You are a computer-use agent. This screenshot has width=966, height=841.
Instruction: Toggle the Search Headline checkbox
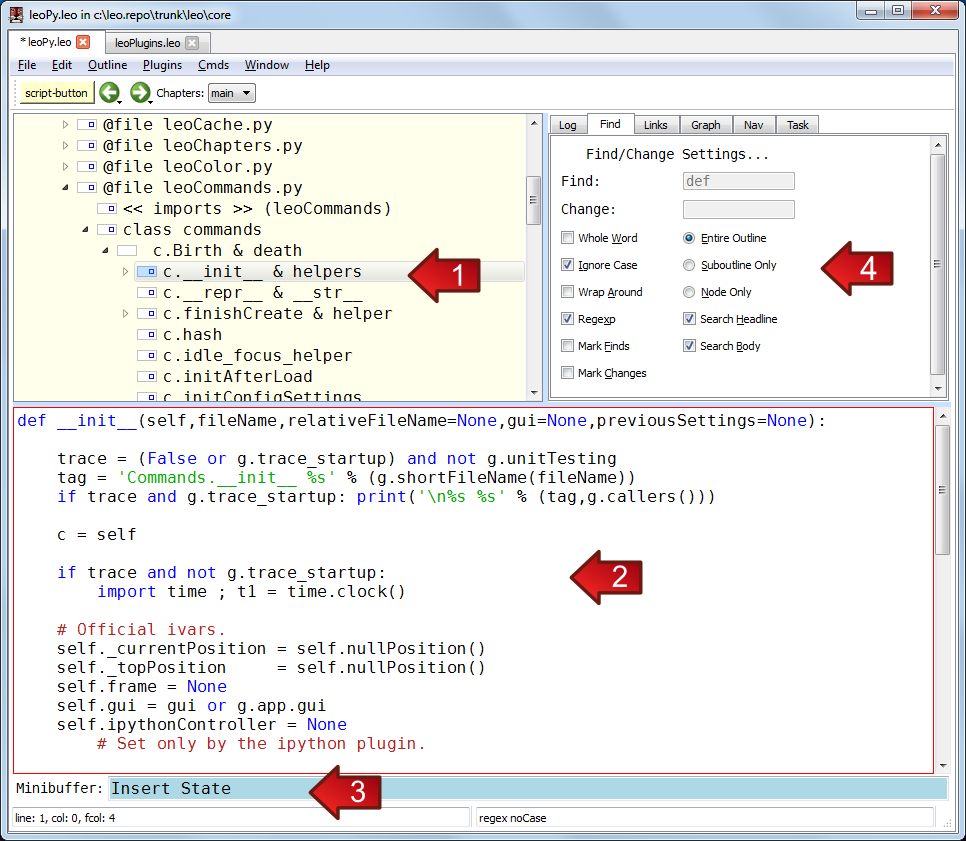coord(689,319)
